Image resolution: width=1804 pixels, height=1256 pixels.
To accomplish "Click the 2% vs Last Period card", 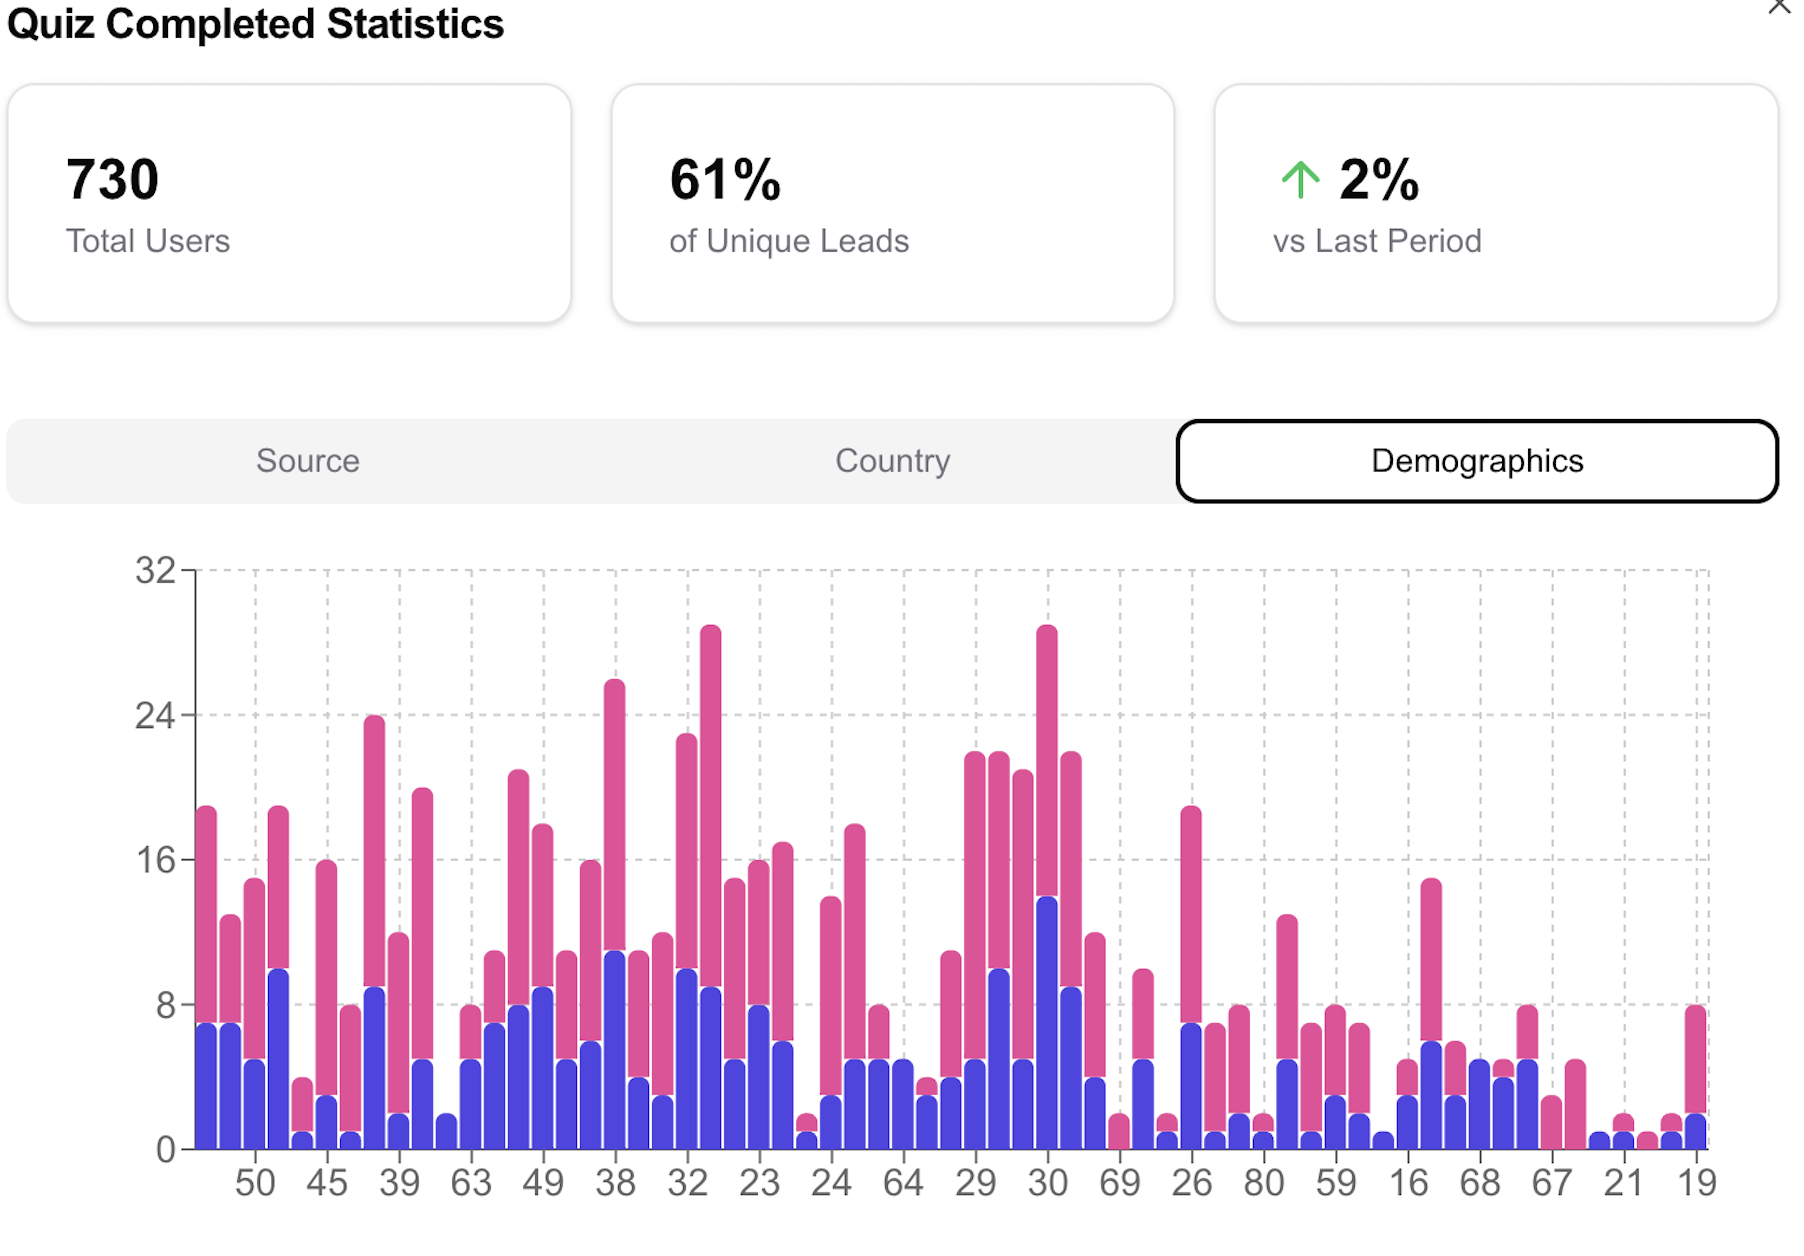I will (x=1495, y=202).
